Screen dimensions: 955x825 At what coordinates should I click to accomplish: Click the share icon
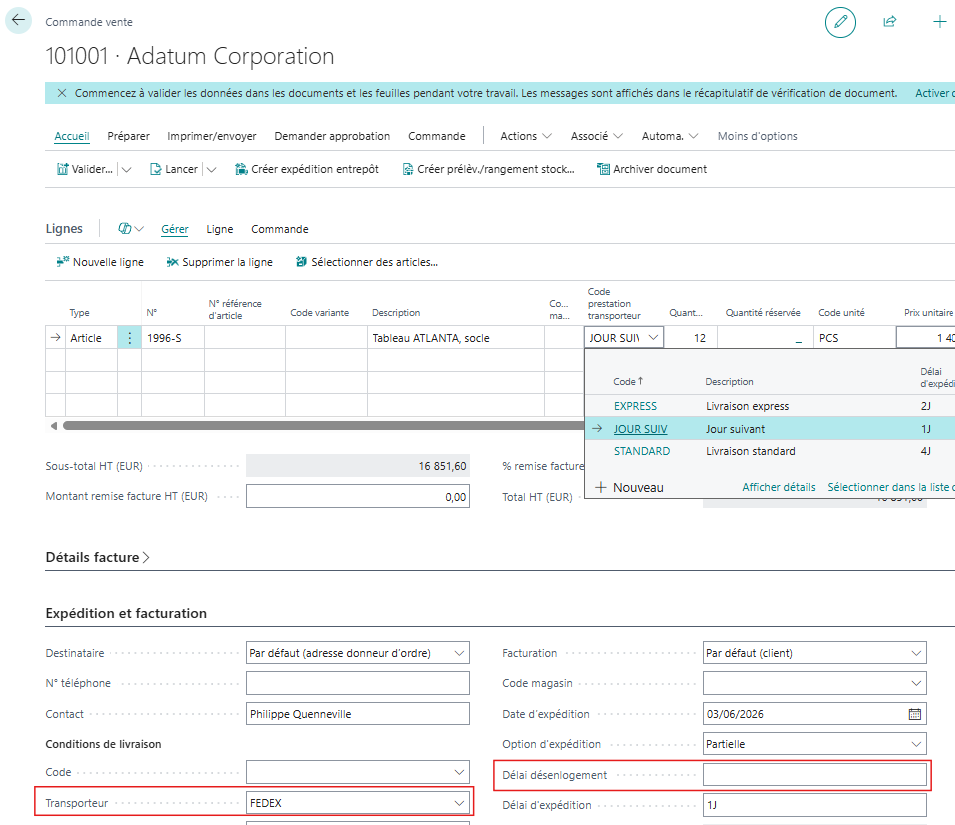coord(890,22)
